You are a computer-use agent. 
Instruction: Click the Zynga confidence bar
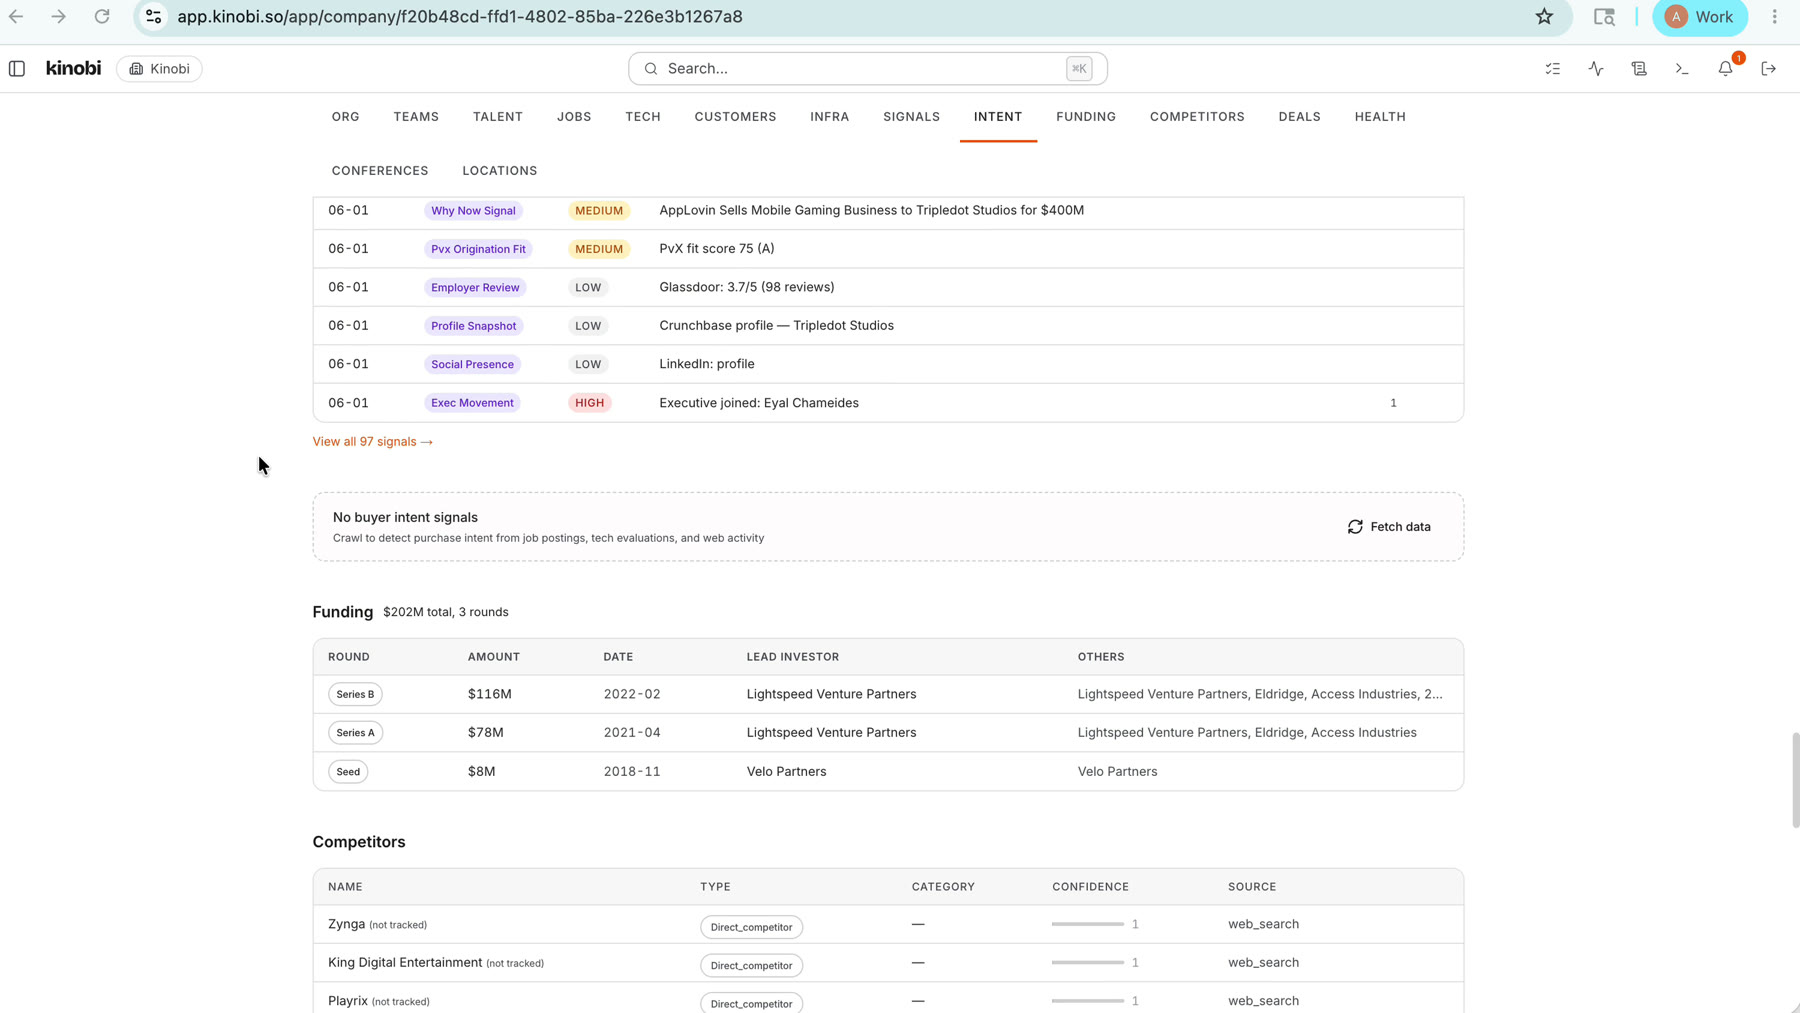tap(1088, 924)
